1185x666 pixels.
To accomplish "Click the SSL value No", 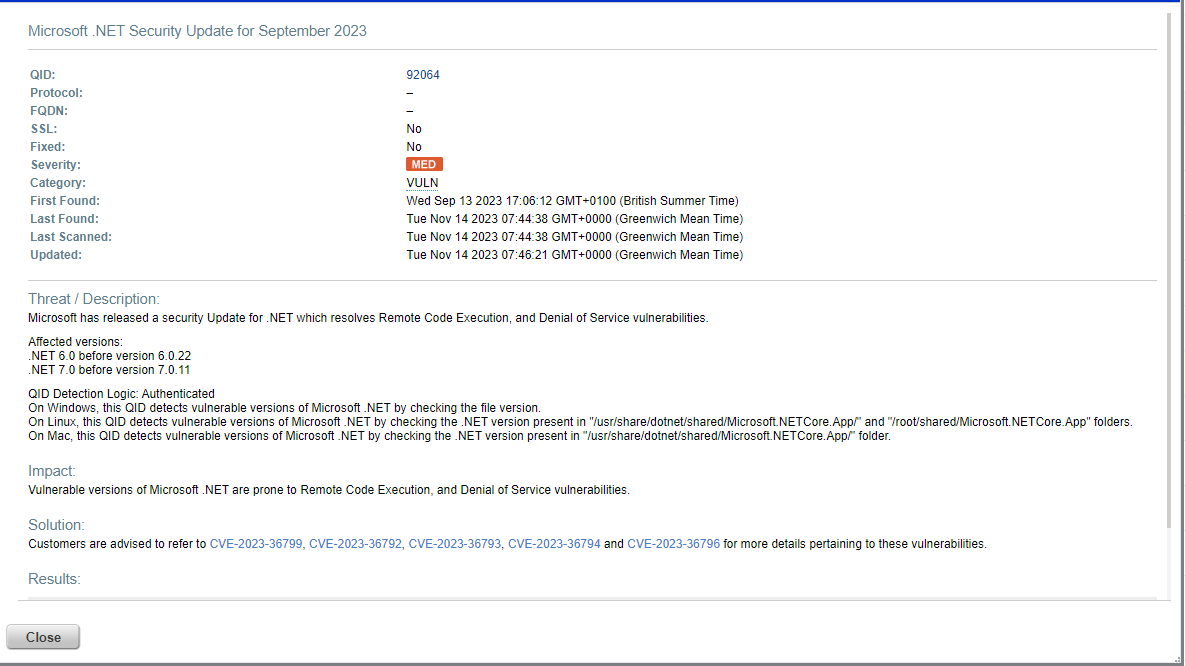I will click(413, 129).
